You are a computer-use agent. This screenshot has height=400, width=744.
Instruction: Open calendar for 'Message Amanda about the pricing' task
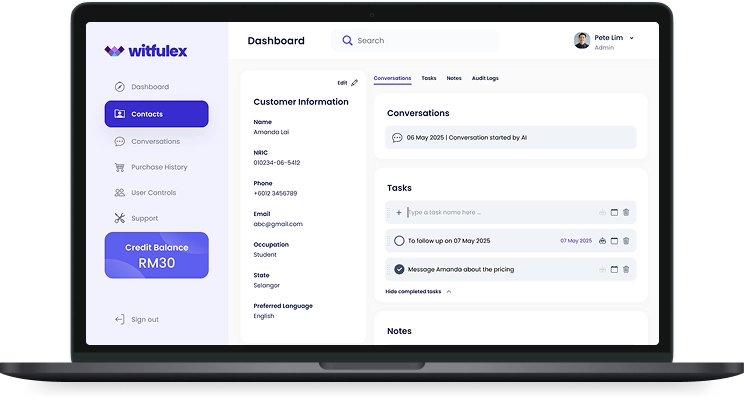click(x=615, y=269)
